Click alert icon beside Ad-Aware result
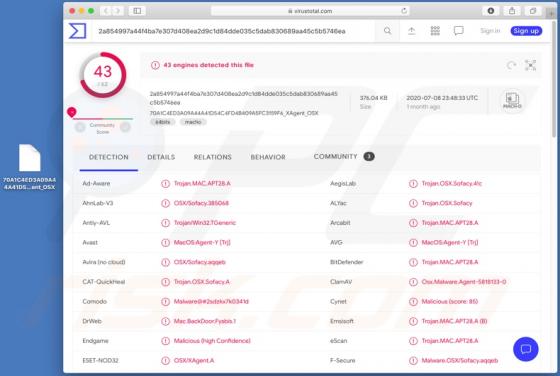 (165, 184)
